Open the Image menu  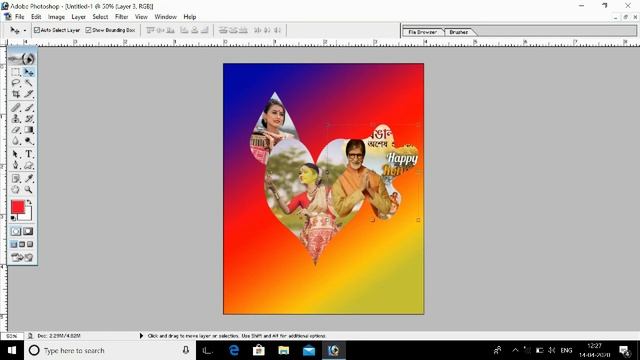[x=56, y=17]
